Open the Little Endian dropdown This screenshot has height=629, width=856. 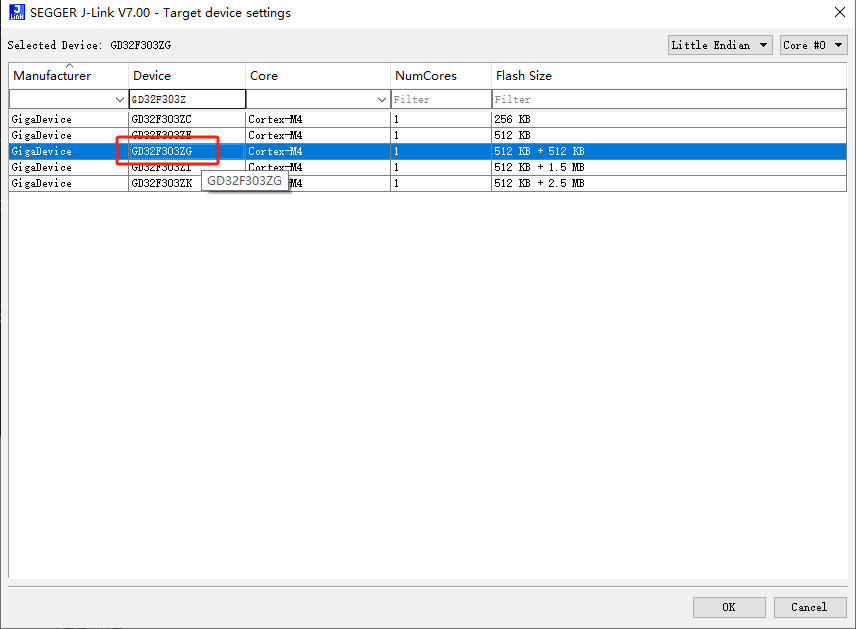pyautogui.click(x=720, y=45)
